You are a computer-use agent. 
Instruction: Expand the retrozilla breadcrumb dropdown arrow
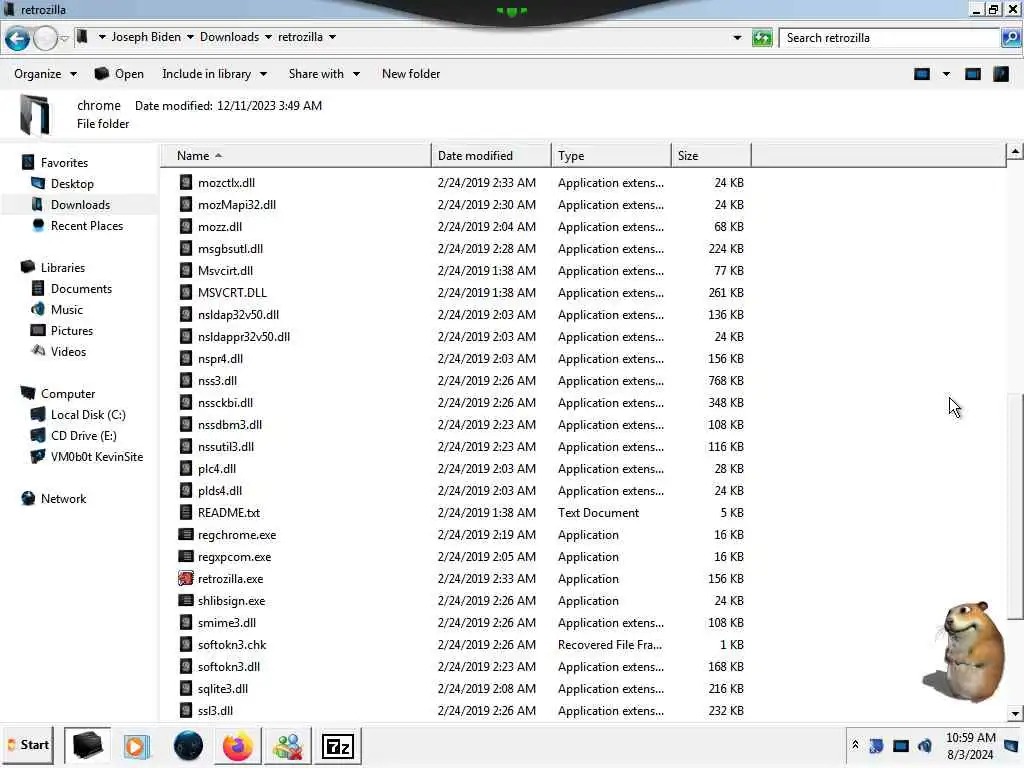[332, 37]
